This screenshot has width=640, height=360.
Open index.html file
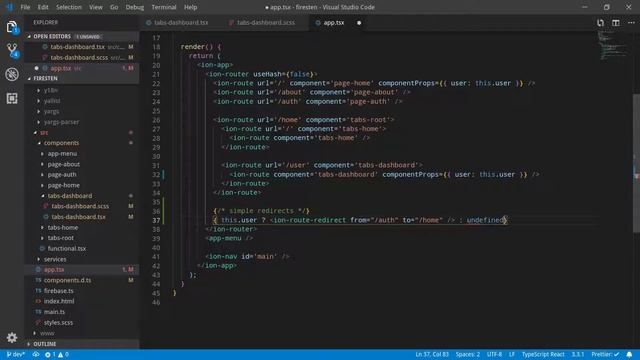point(59,301)
